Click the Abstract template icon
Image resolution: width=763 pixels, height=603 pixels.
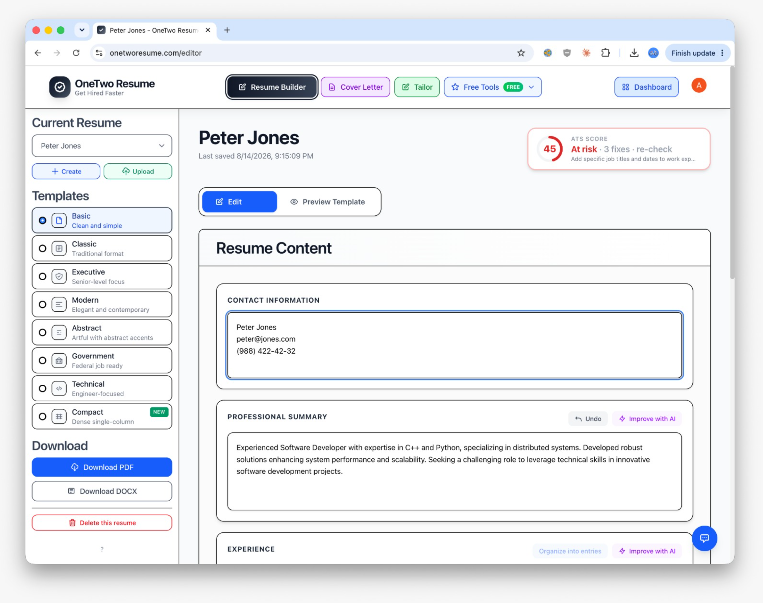tap(59, 332)
